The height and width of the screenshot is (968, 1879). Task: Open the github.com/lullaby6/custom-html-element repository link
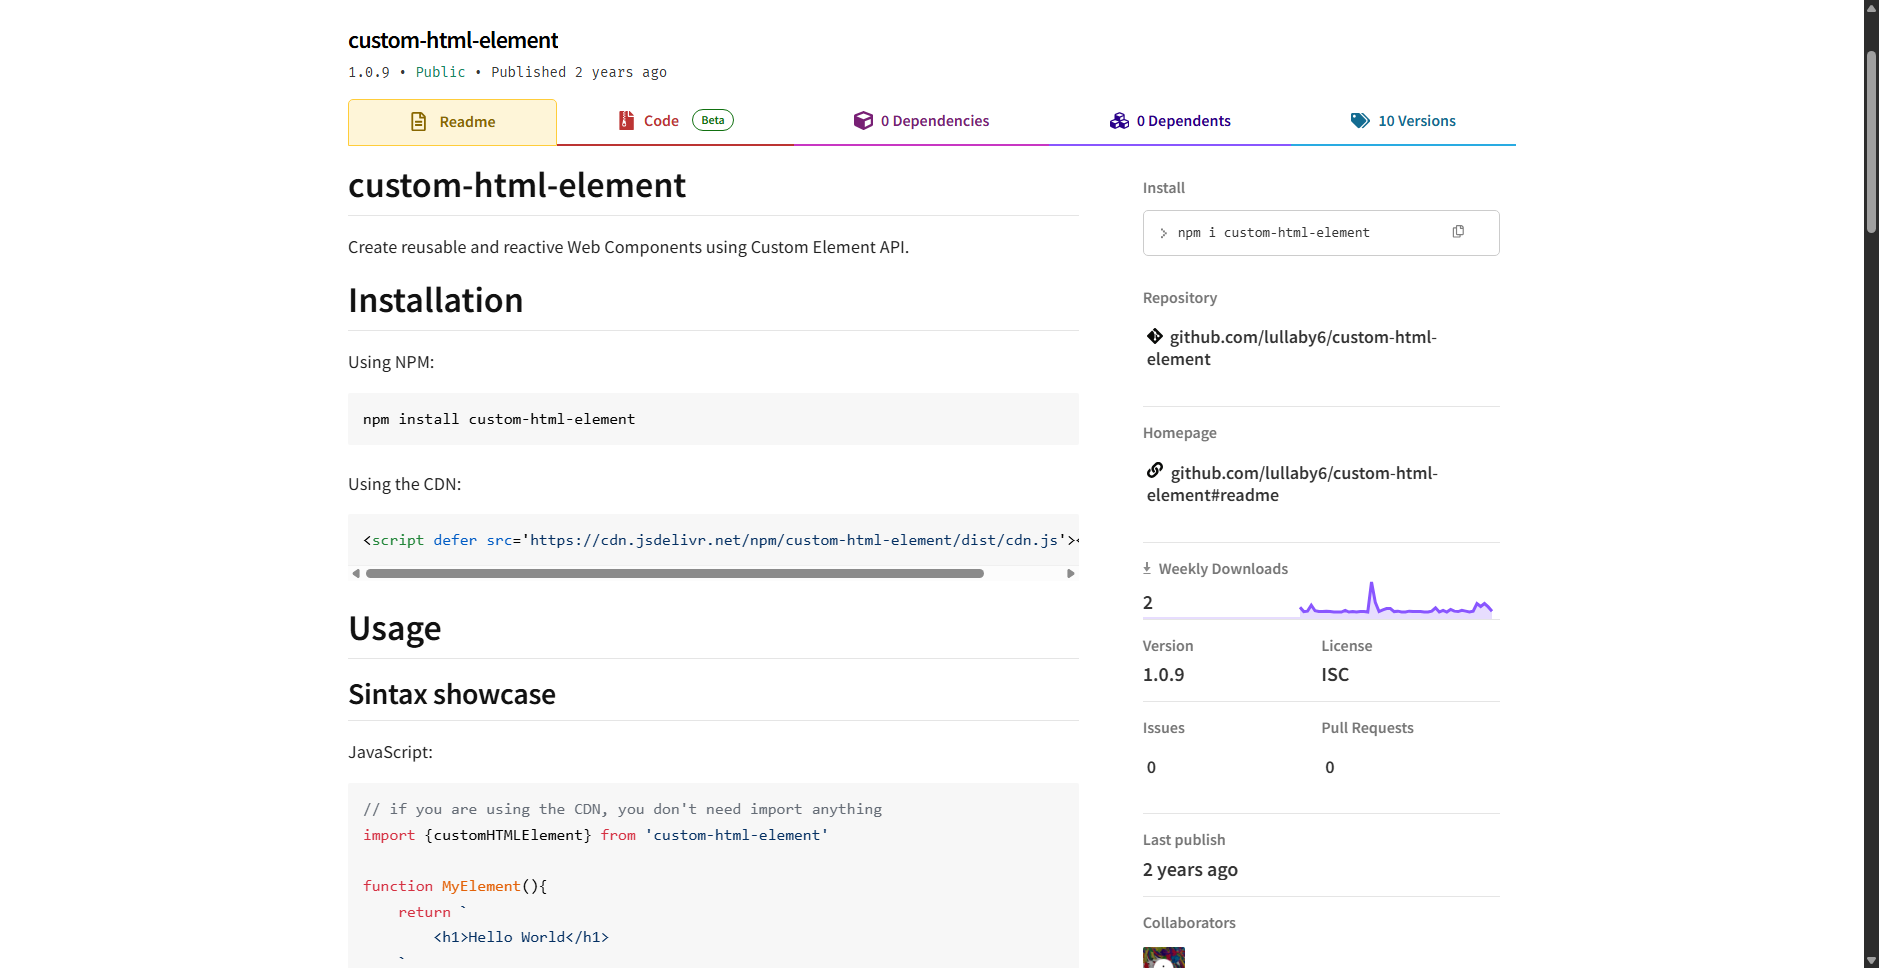1292,348
